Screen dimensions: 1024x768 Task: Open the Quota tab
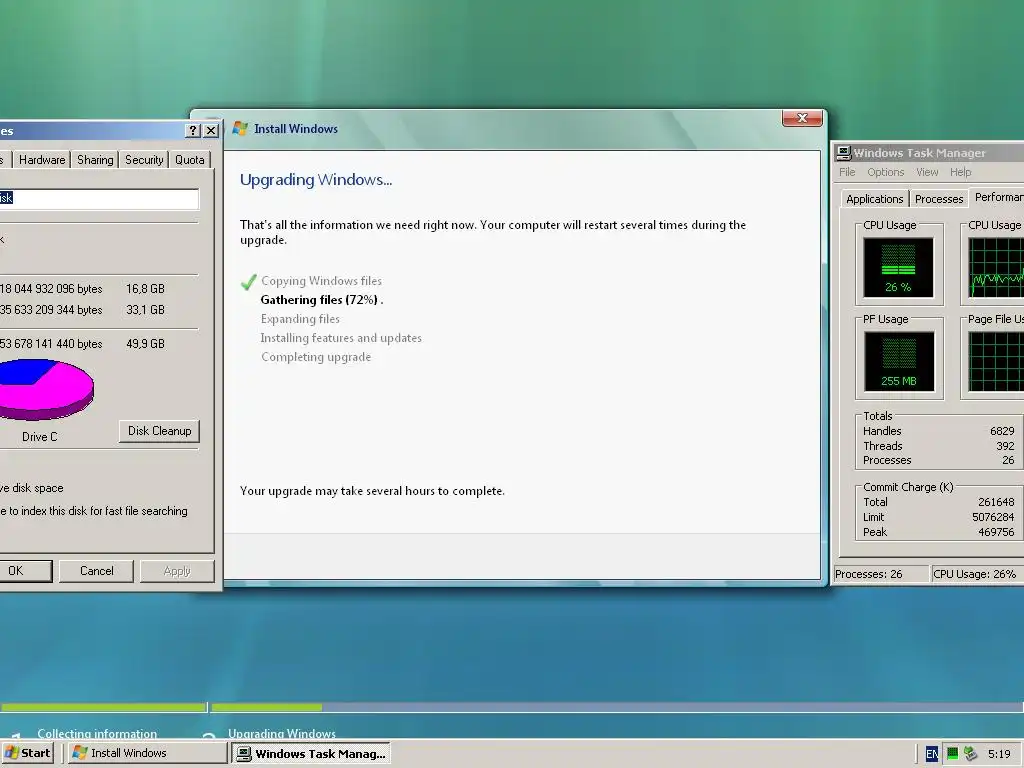pos(189,159)
